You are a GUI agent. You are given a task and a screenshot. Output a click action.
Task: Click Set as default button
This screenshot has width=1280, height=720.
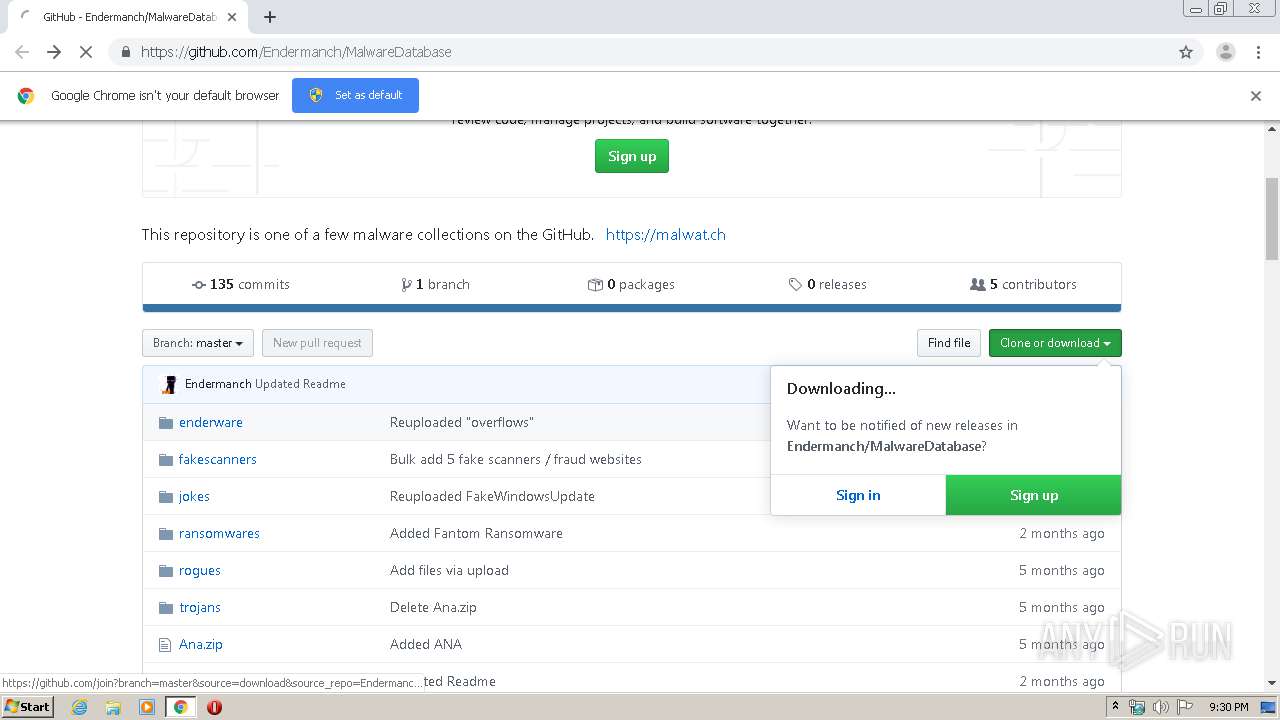[355, 95]
